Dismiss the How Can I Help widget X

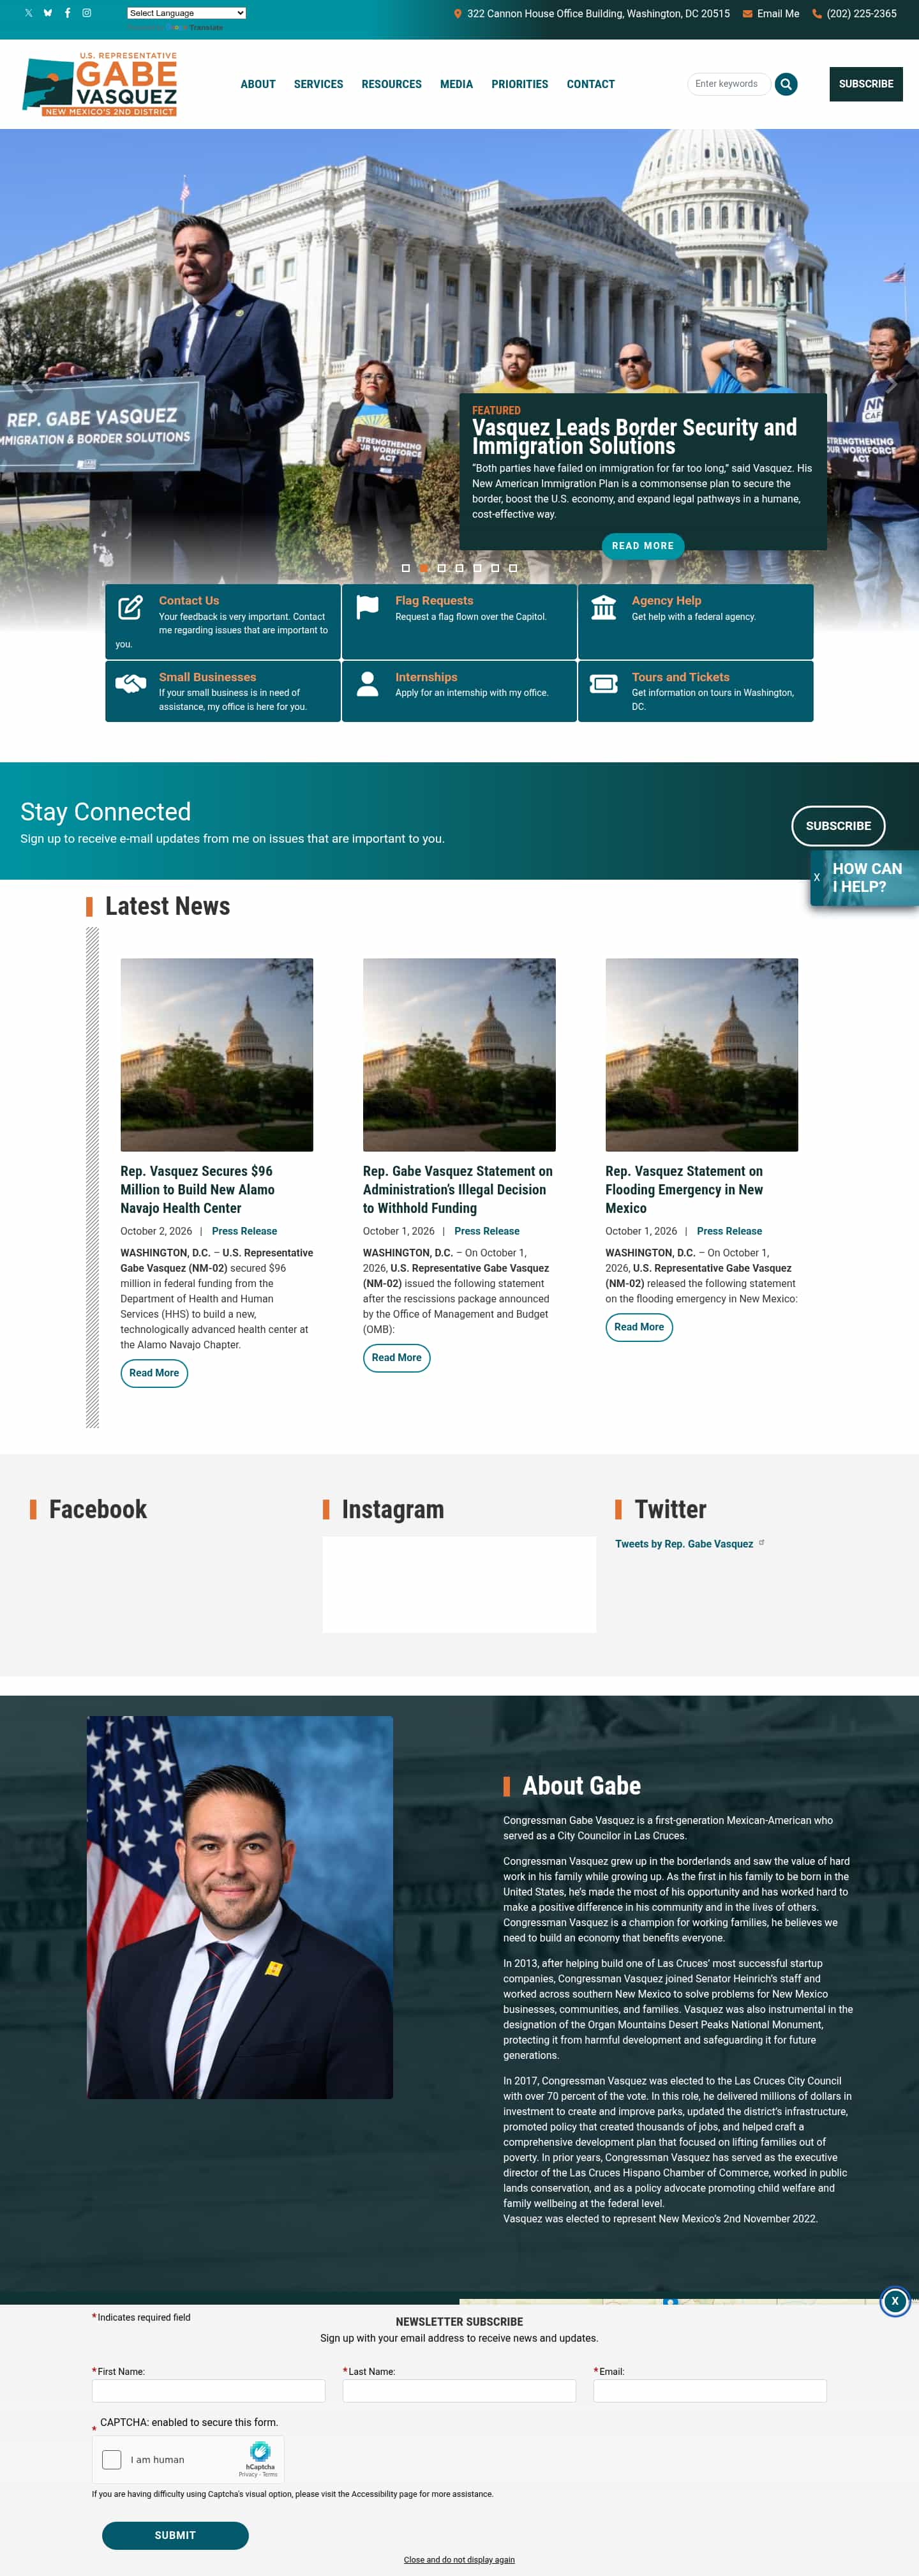pos(817,878)
